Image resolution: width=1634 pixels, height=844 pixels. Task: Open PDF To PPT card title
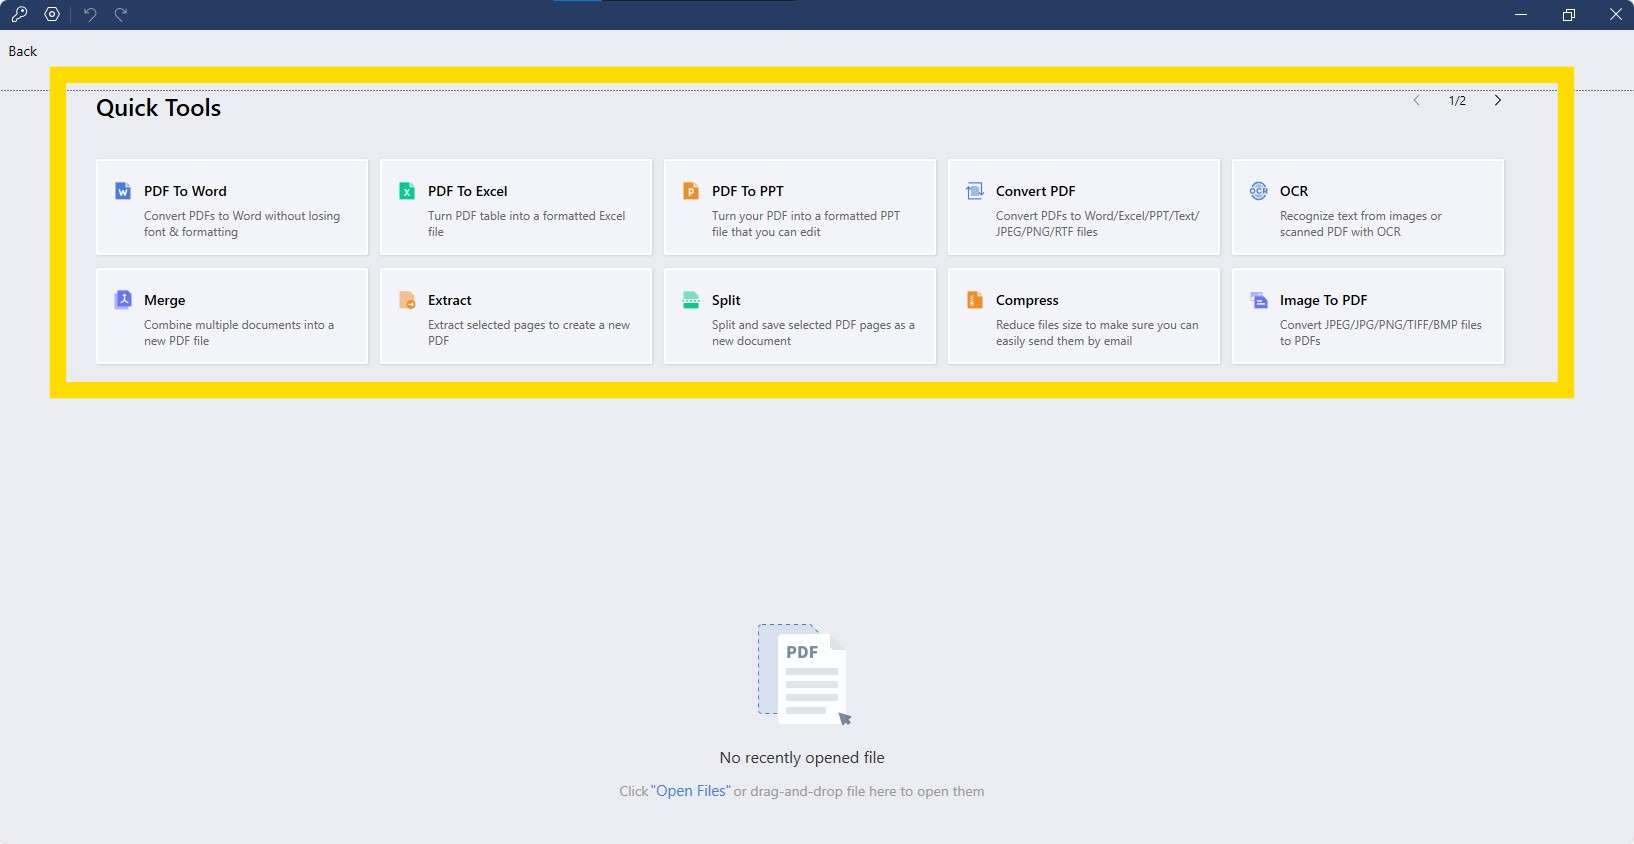pos(748,191)
